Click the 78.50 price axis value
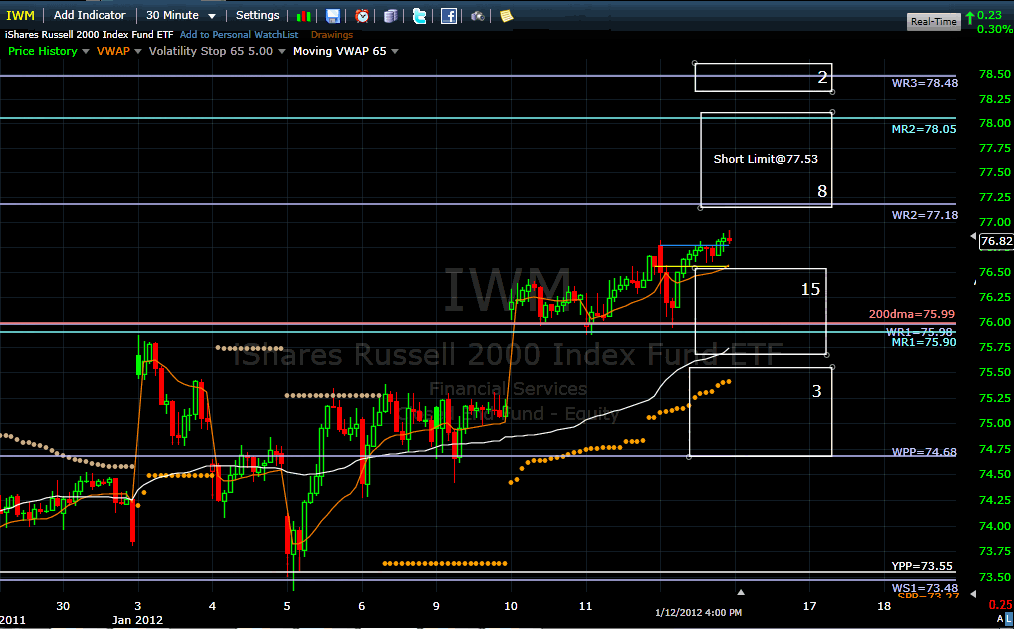The image size is (1014, 629). click(x=995, y=74)
